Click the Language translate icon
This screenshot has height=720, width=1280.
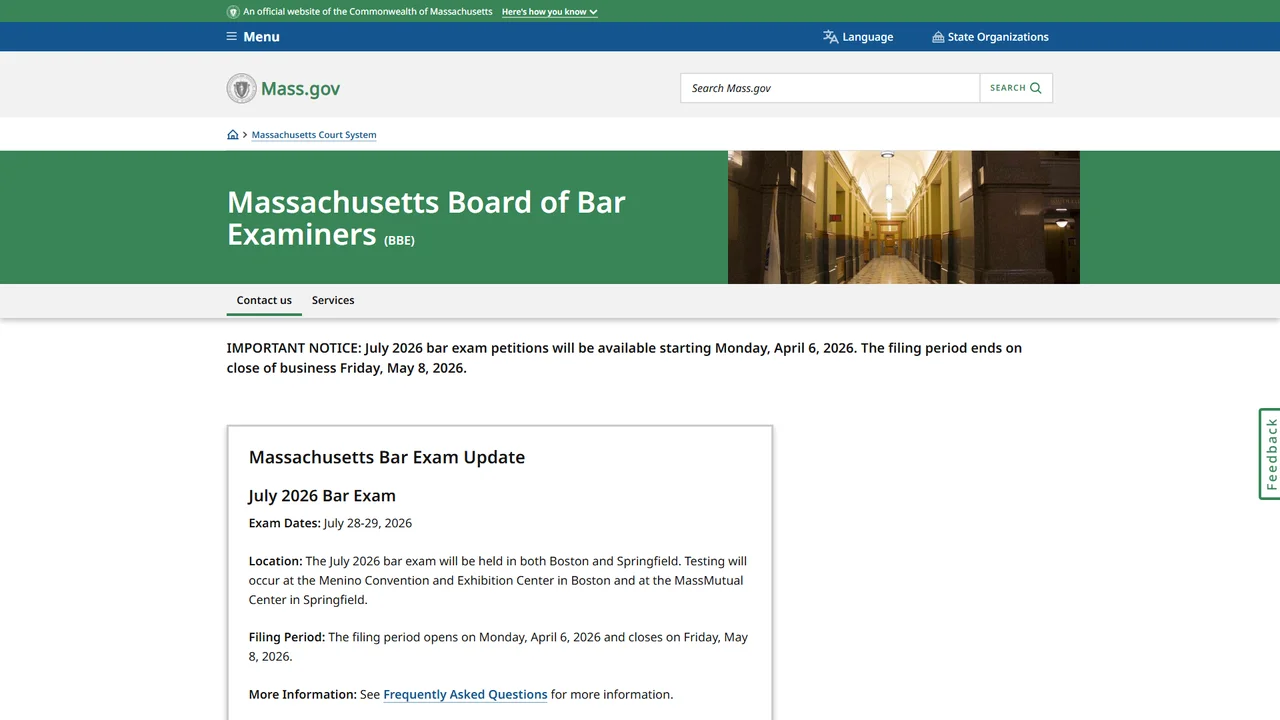(830, 37)
